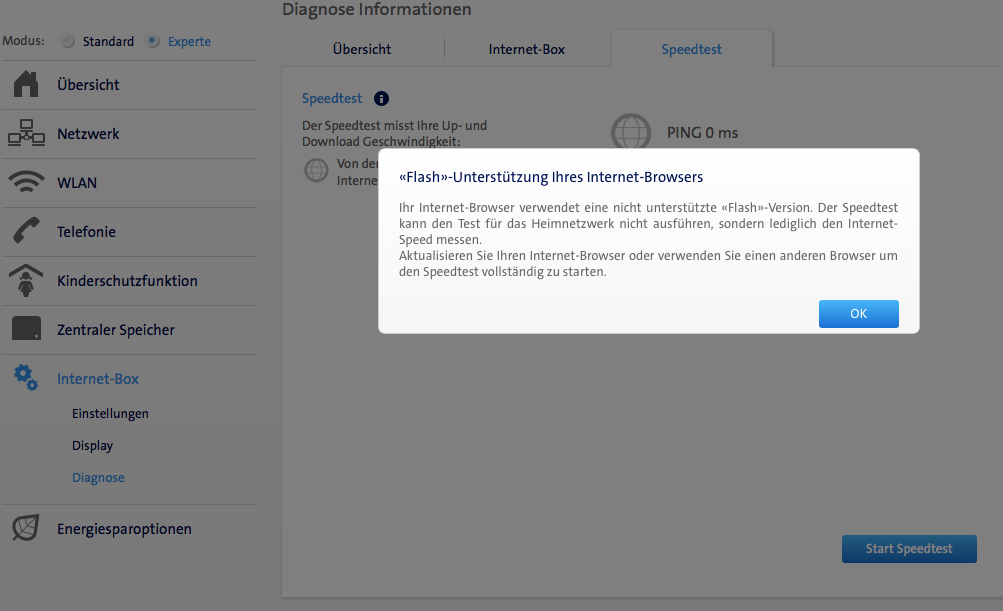Click the Speedtest info icon
Image resolution: width=1003 pixels, height=611 pixels.
pos(381,99)
